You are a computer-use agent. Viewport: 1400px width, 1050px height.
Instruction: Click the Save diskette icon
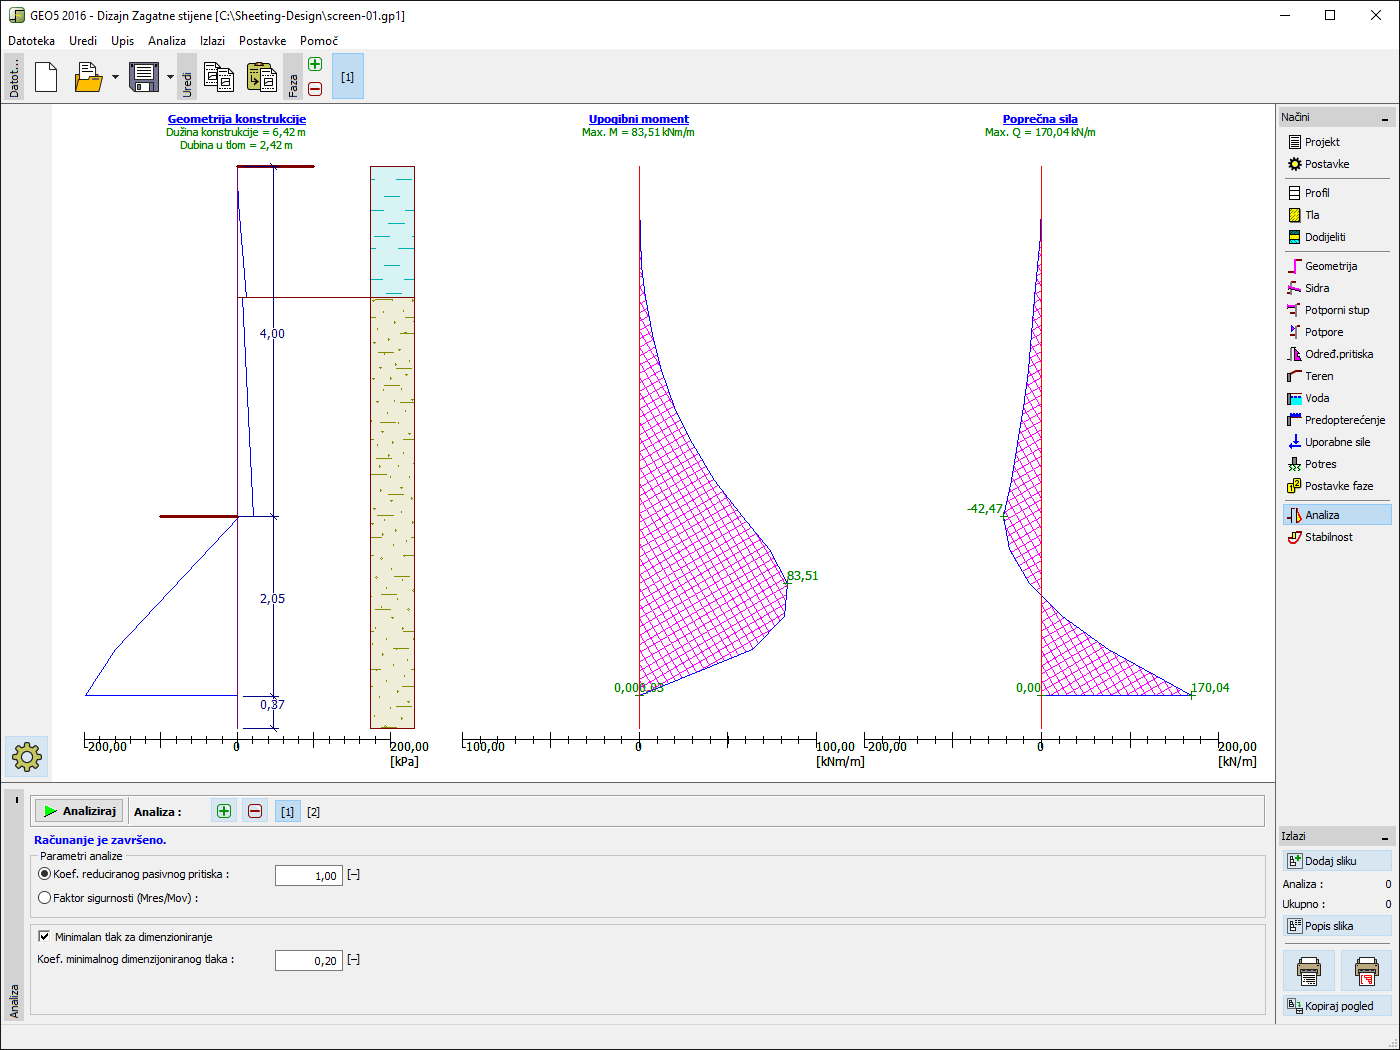click(144, 77)
